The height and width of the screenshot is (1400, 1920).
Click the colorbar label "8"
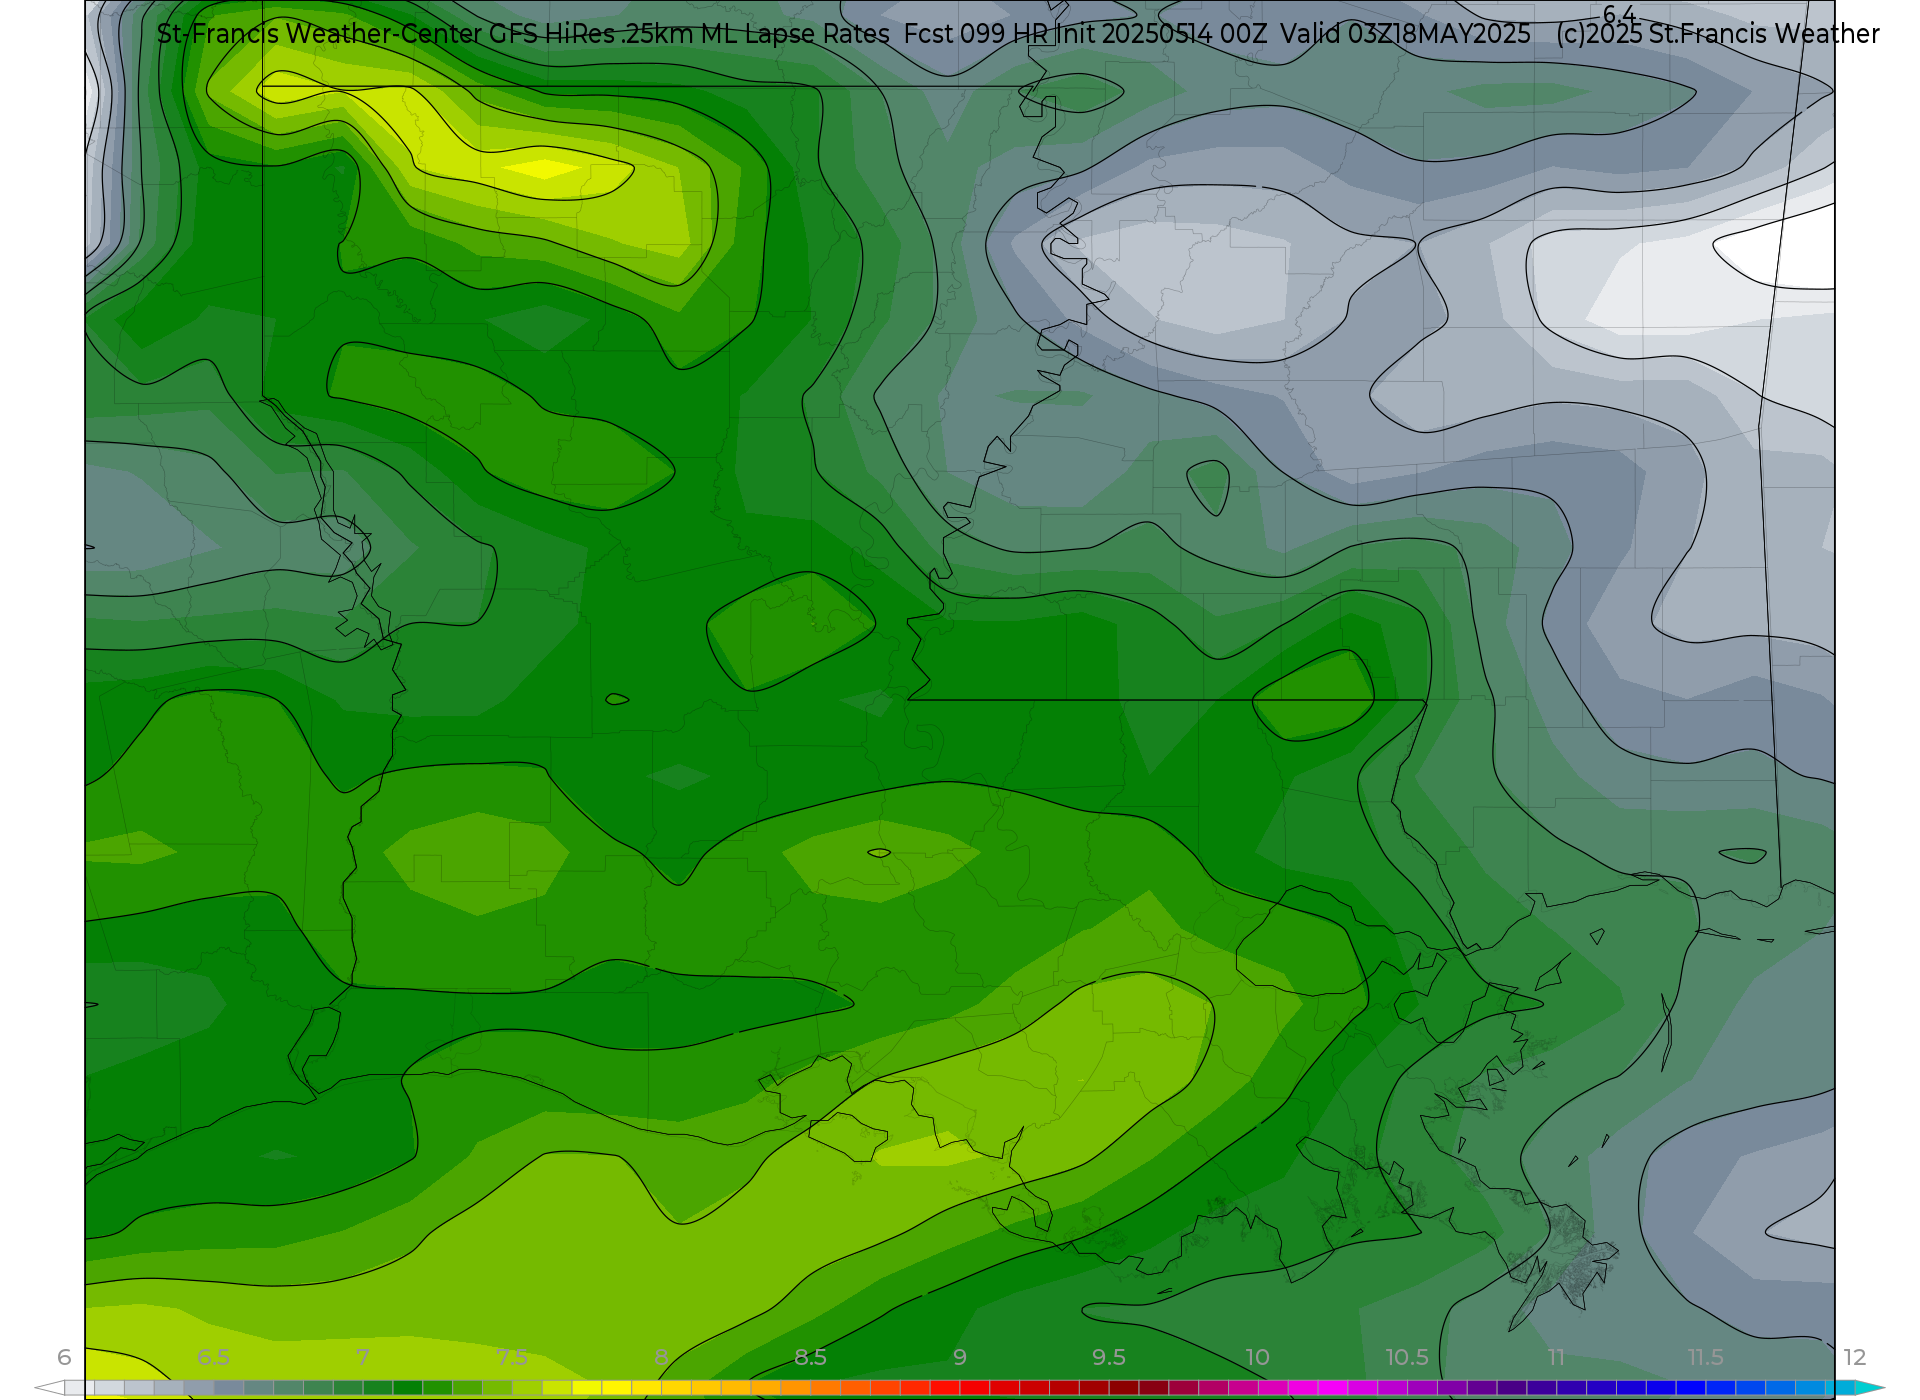click(x=661, y=1357)
